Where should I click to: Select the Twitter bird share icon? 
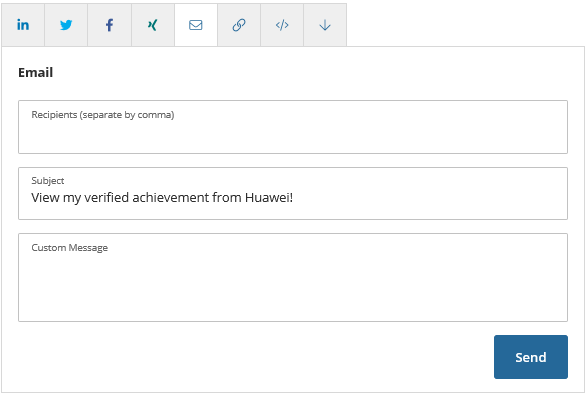click(66, 25)
